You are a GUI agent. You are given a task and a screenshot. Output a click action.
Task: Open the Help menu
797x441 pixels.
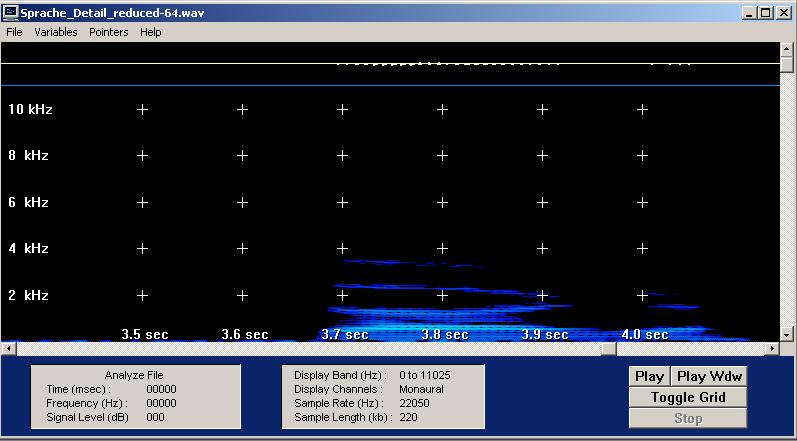[x=151, y=32]
